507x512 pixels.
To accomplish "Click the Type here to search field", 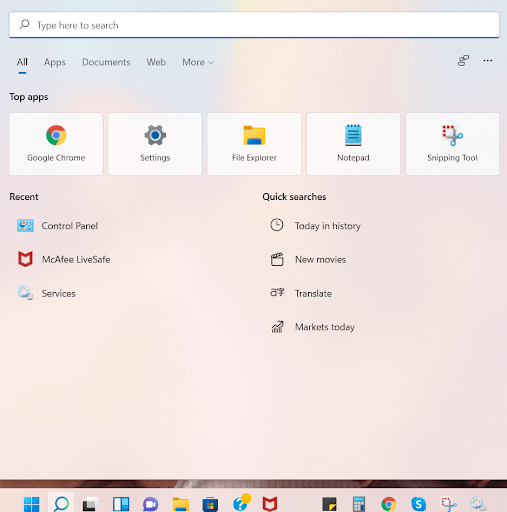I will pyautogui.click(x=254, y=25).
